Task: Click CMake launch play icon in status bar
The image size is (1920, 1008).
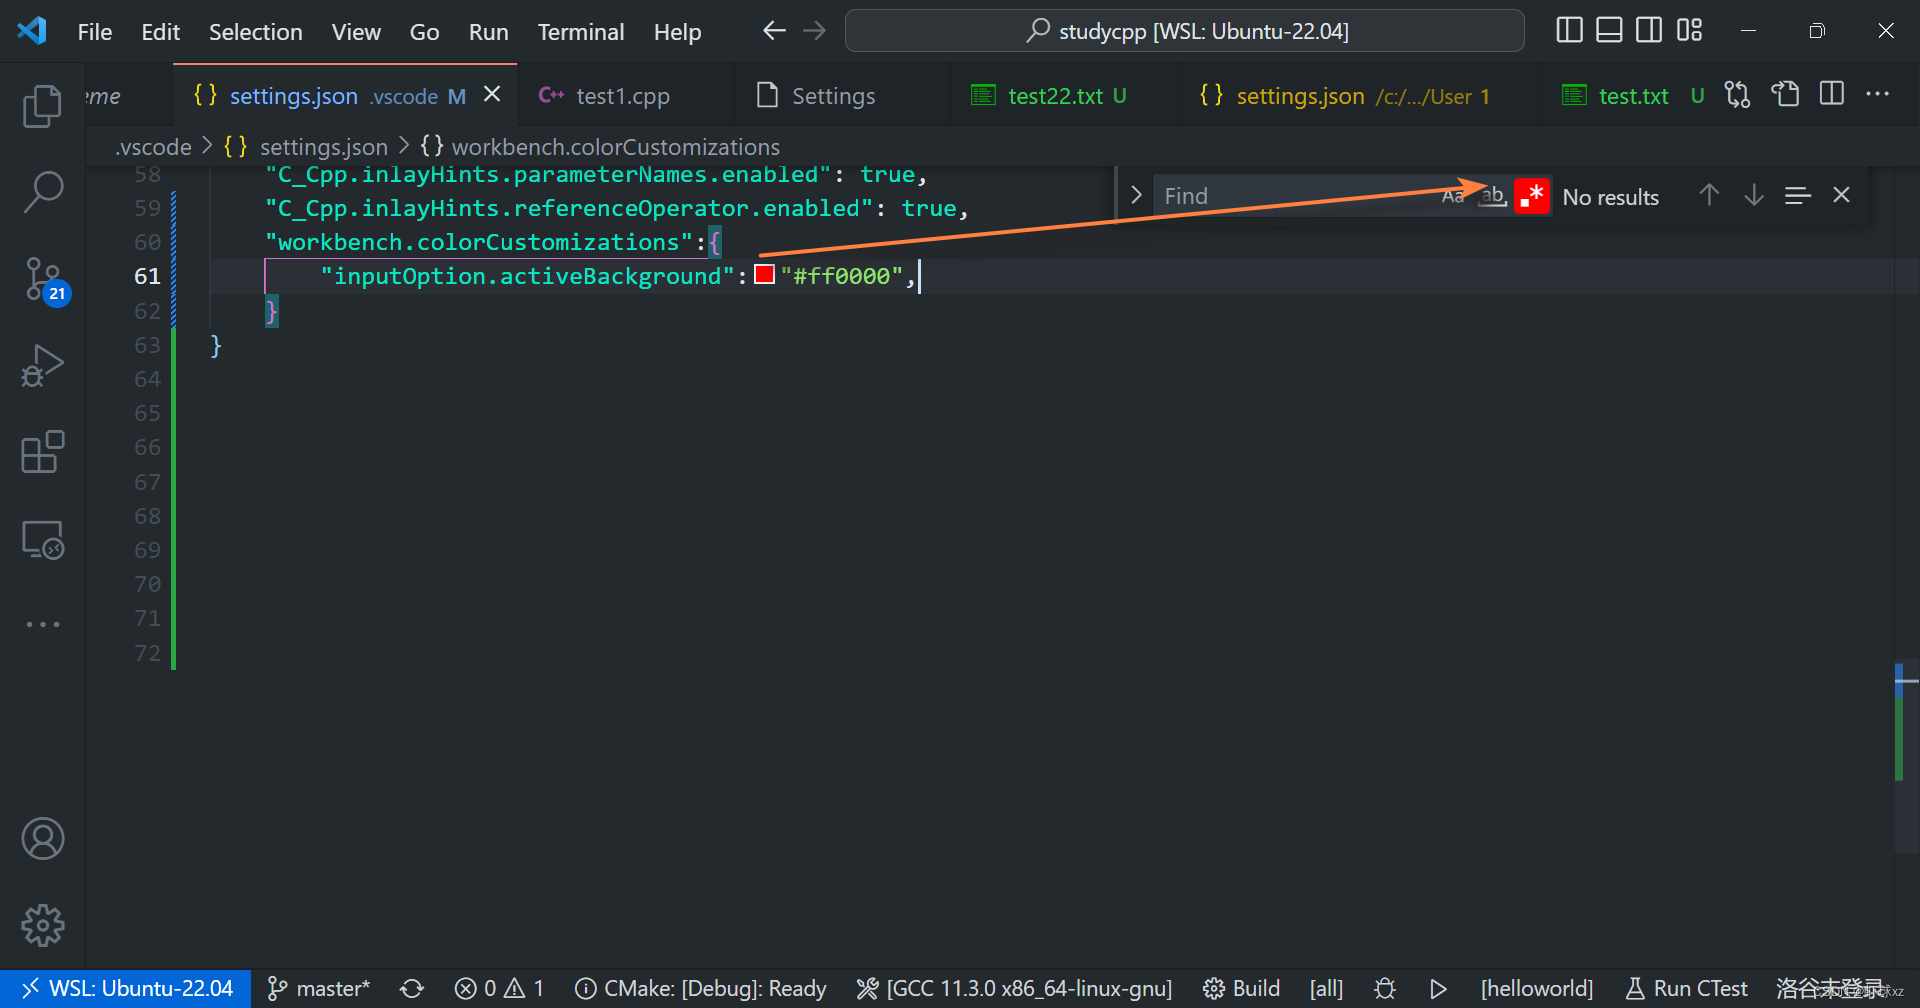Action: click(1438, 988)
